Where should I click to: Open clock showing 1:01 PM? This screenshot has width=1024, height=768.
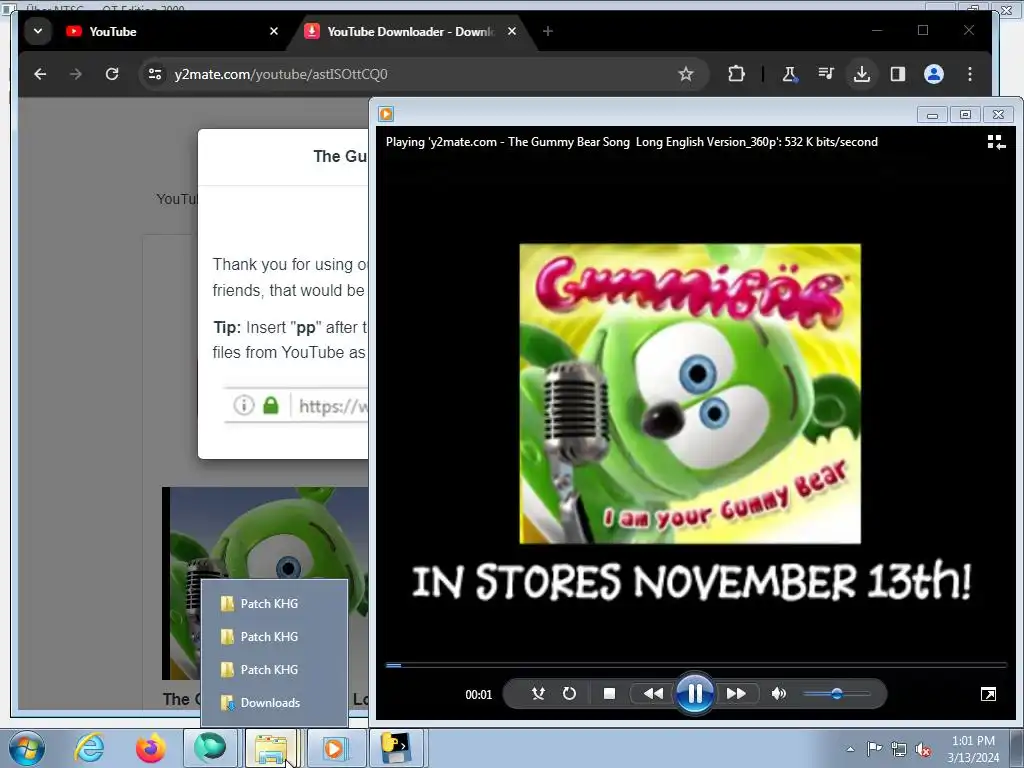973,749
